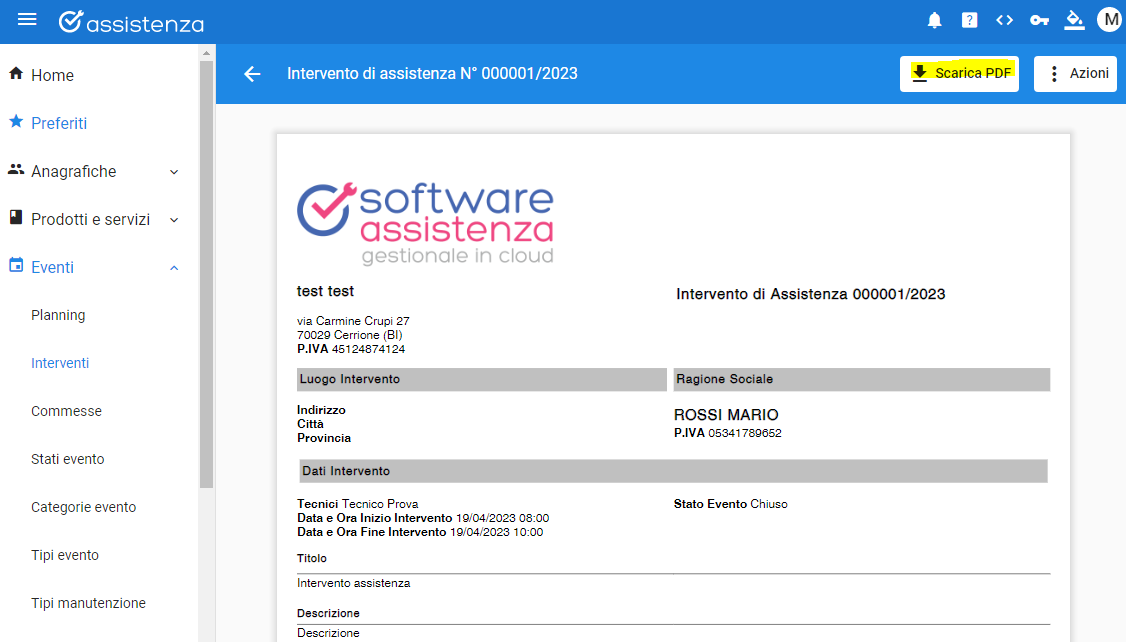Click the Anagrafiche people icon
This screenshot has height=642, width=1126.
click(x=16, y=170)
